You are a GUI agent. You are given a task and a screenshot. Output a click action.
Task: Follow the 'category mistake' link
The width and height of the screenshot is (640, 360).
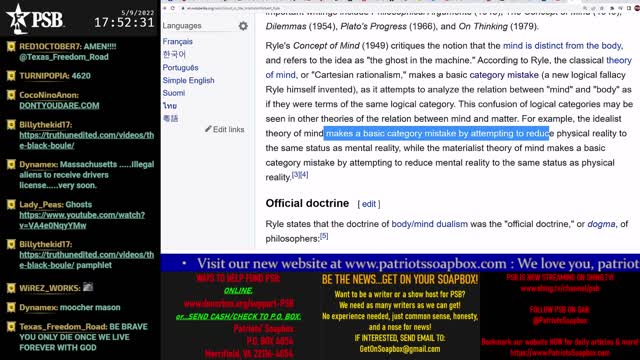tap(504, 75)
